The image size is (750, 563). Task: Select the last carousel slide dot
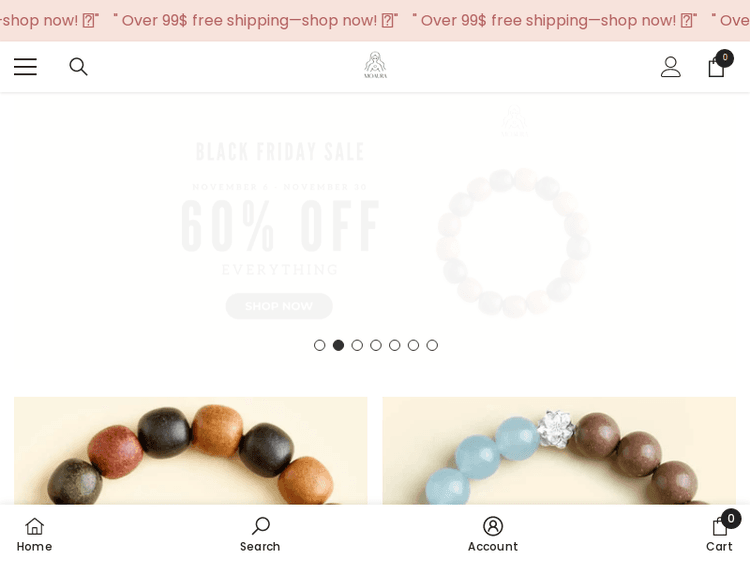click(x=432, y=345)
